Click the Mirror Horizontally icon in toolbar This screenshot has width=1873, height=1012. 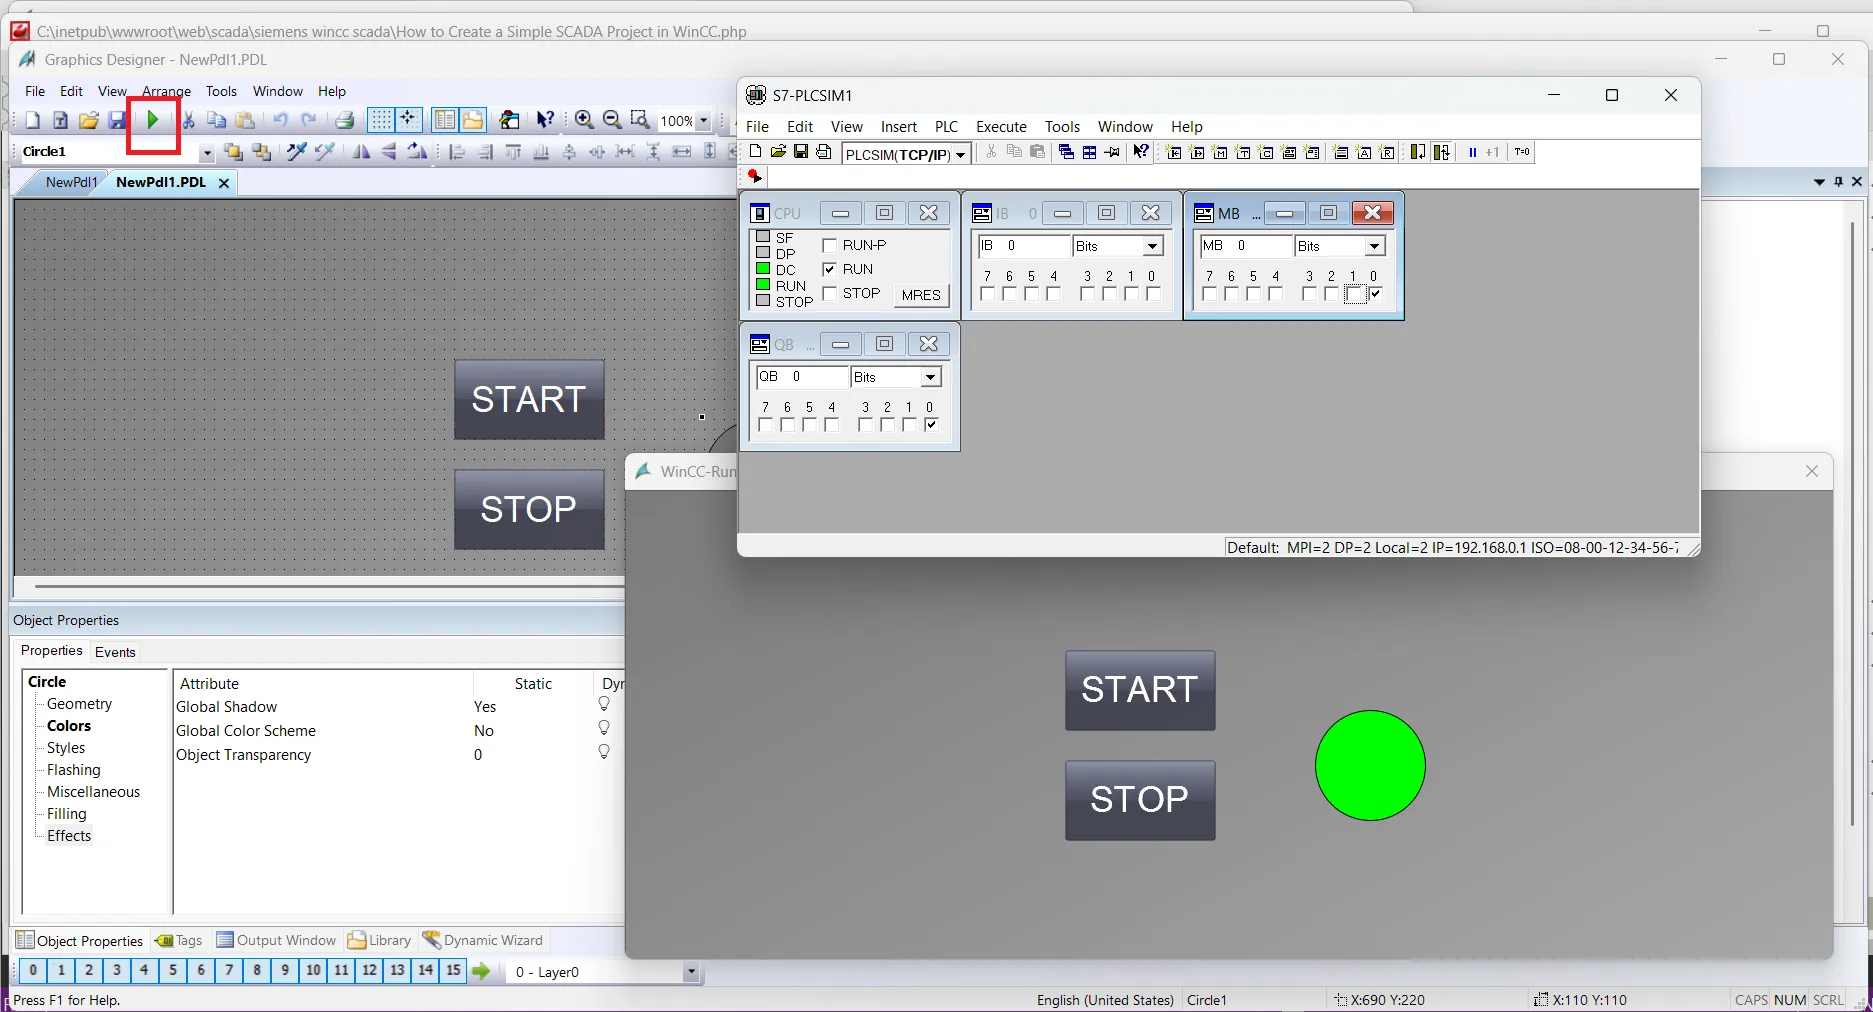pyautogui.click(x=361, y=152)
